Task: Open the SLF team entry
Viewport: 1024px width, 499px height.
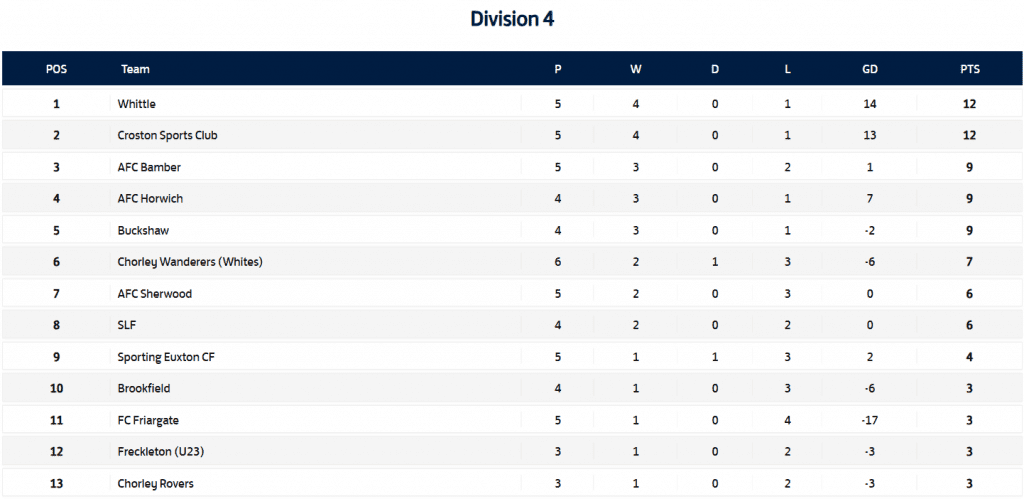Action: [x=127, y=325]
